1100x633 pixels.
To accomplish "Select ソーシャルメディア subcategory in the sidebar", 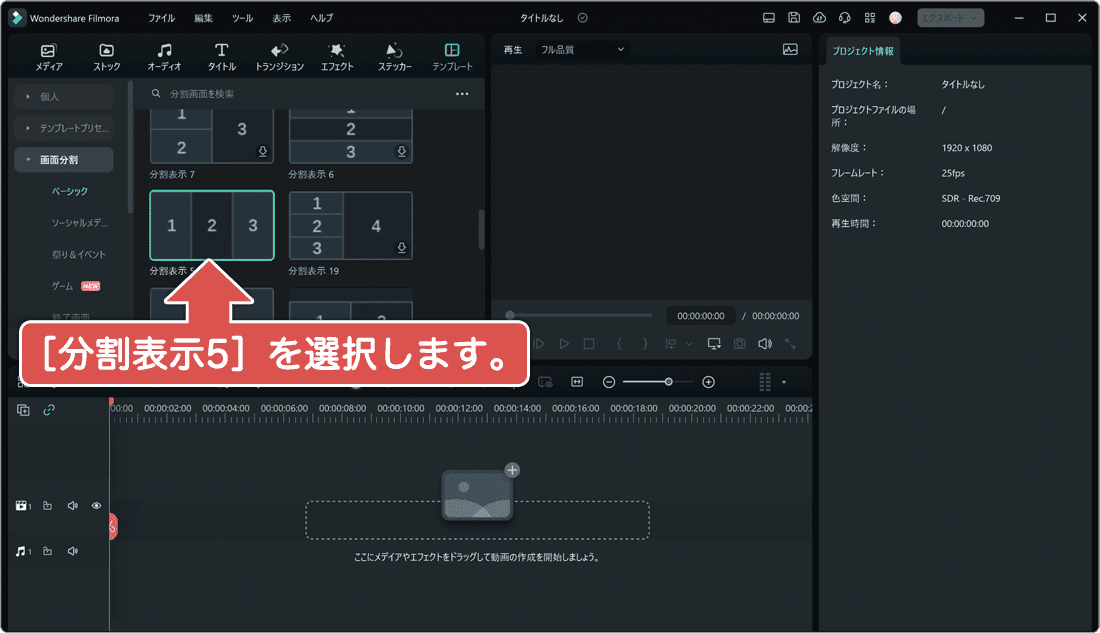I will pos(80,223).
